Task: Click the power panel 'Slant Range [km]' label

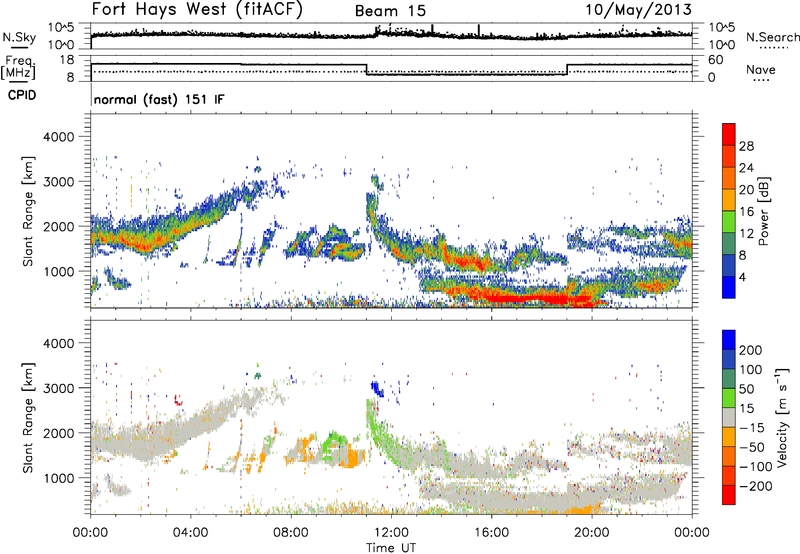Action: [28, 211]
